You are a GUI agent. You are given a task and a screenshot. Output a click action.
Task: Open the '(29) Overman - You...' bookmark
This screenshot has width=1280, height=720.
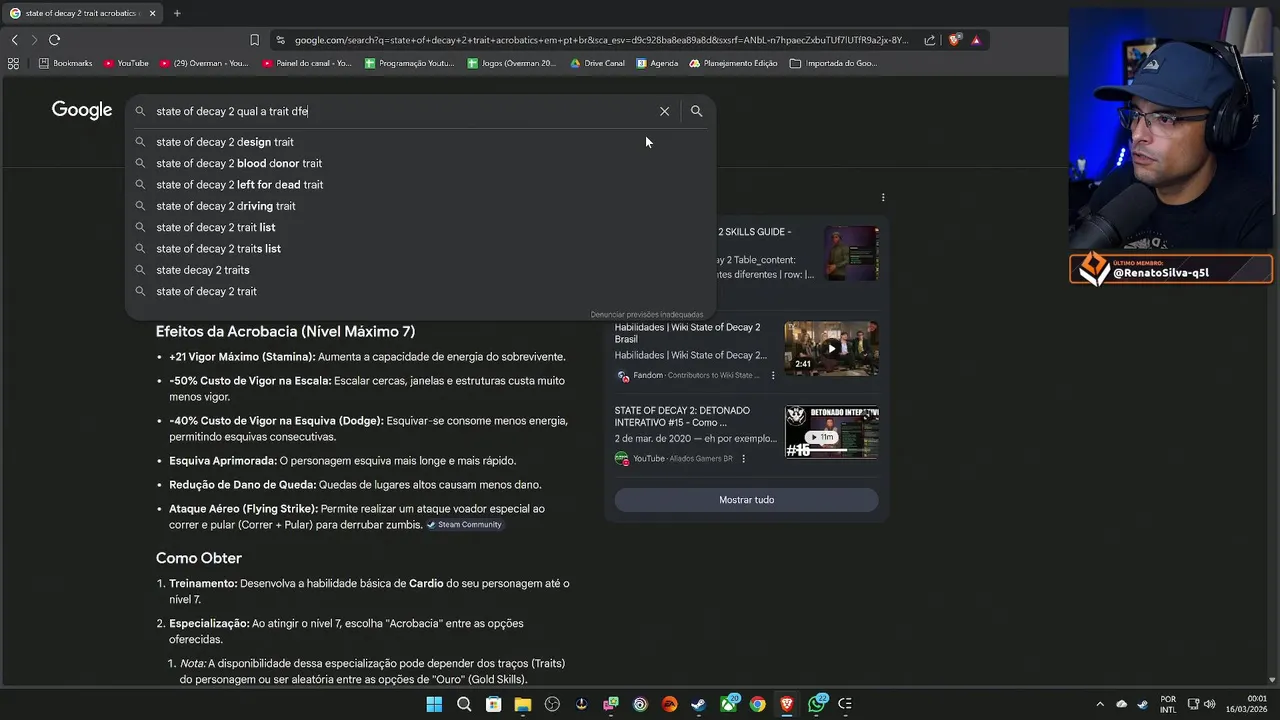click(204, 63)
